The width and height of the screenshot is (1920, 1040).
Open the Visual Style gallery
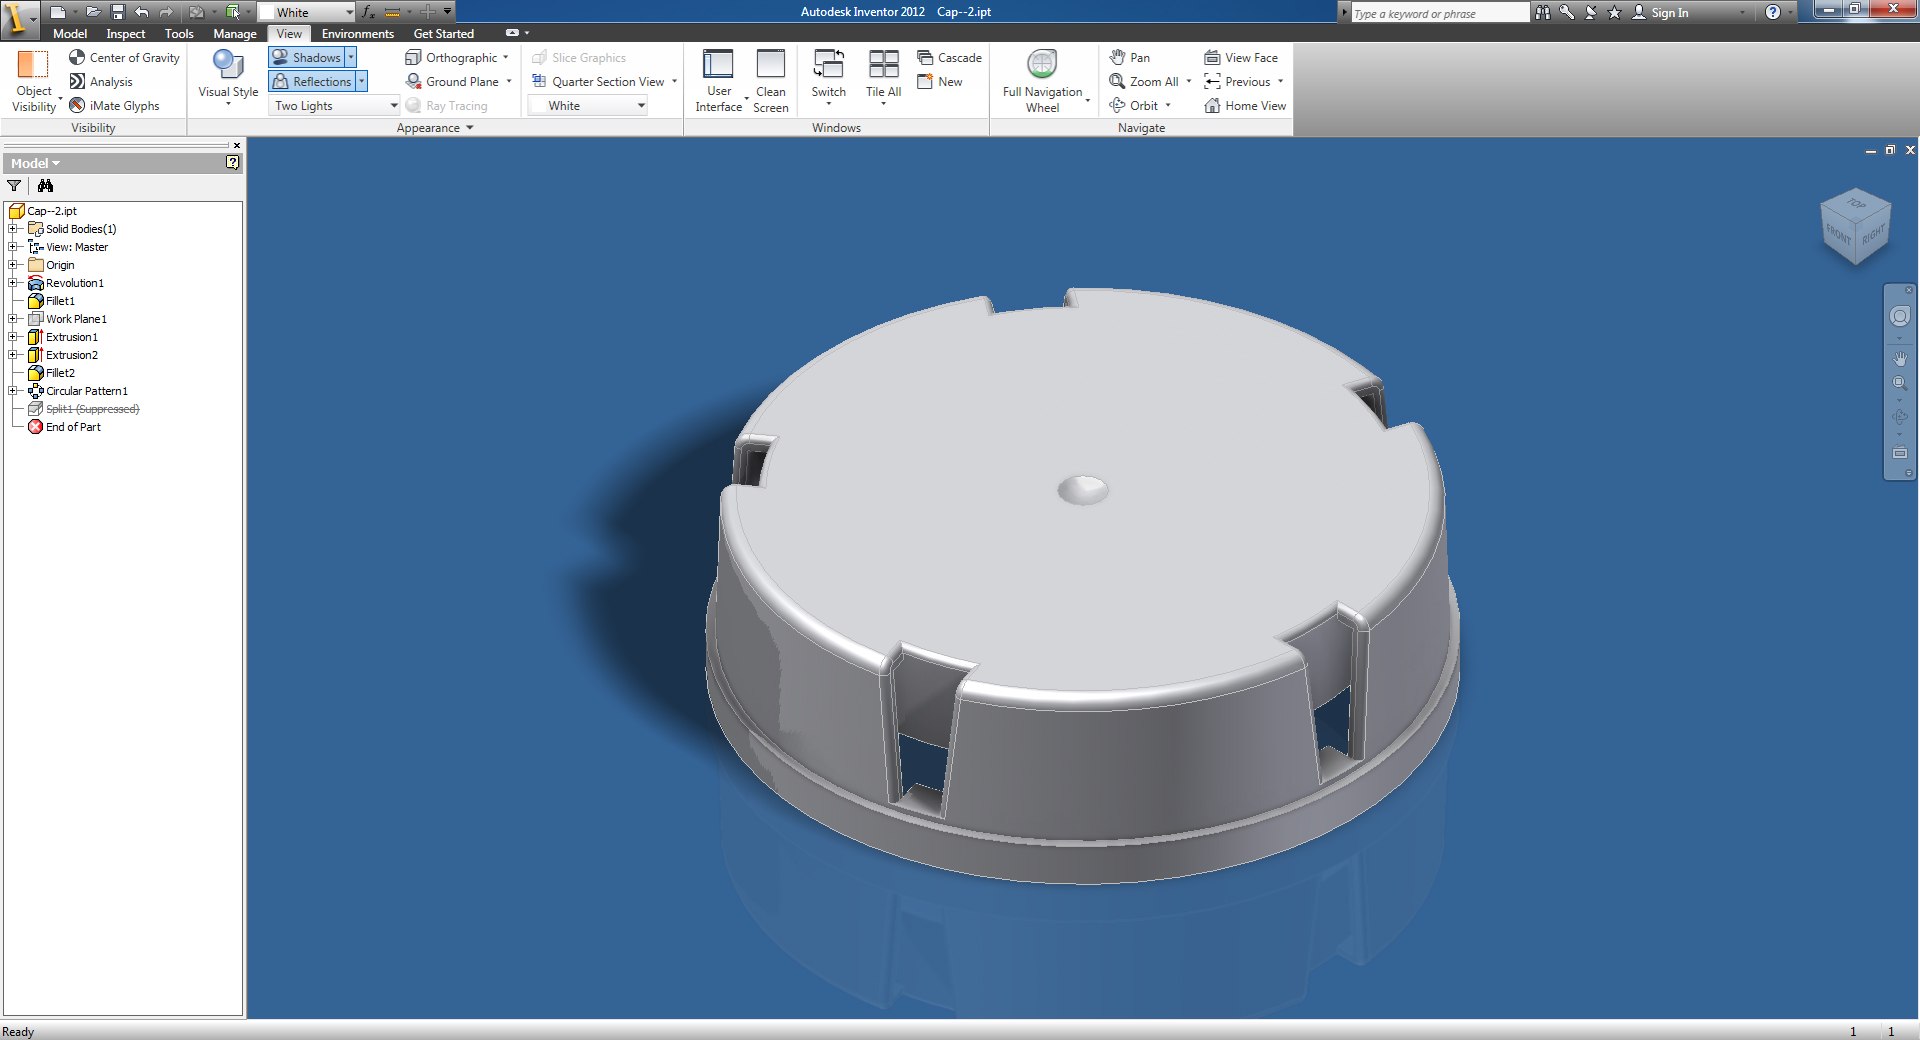click(x=228, y=78)
